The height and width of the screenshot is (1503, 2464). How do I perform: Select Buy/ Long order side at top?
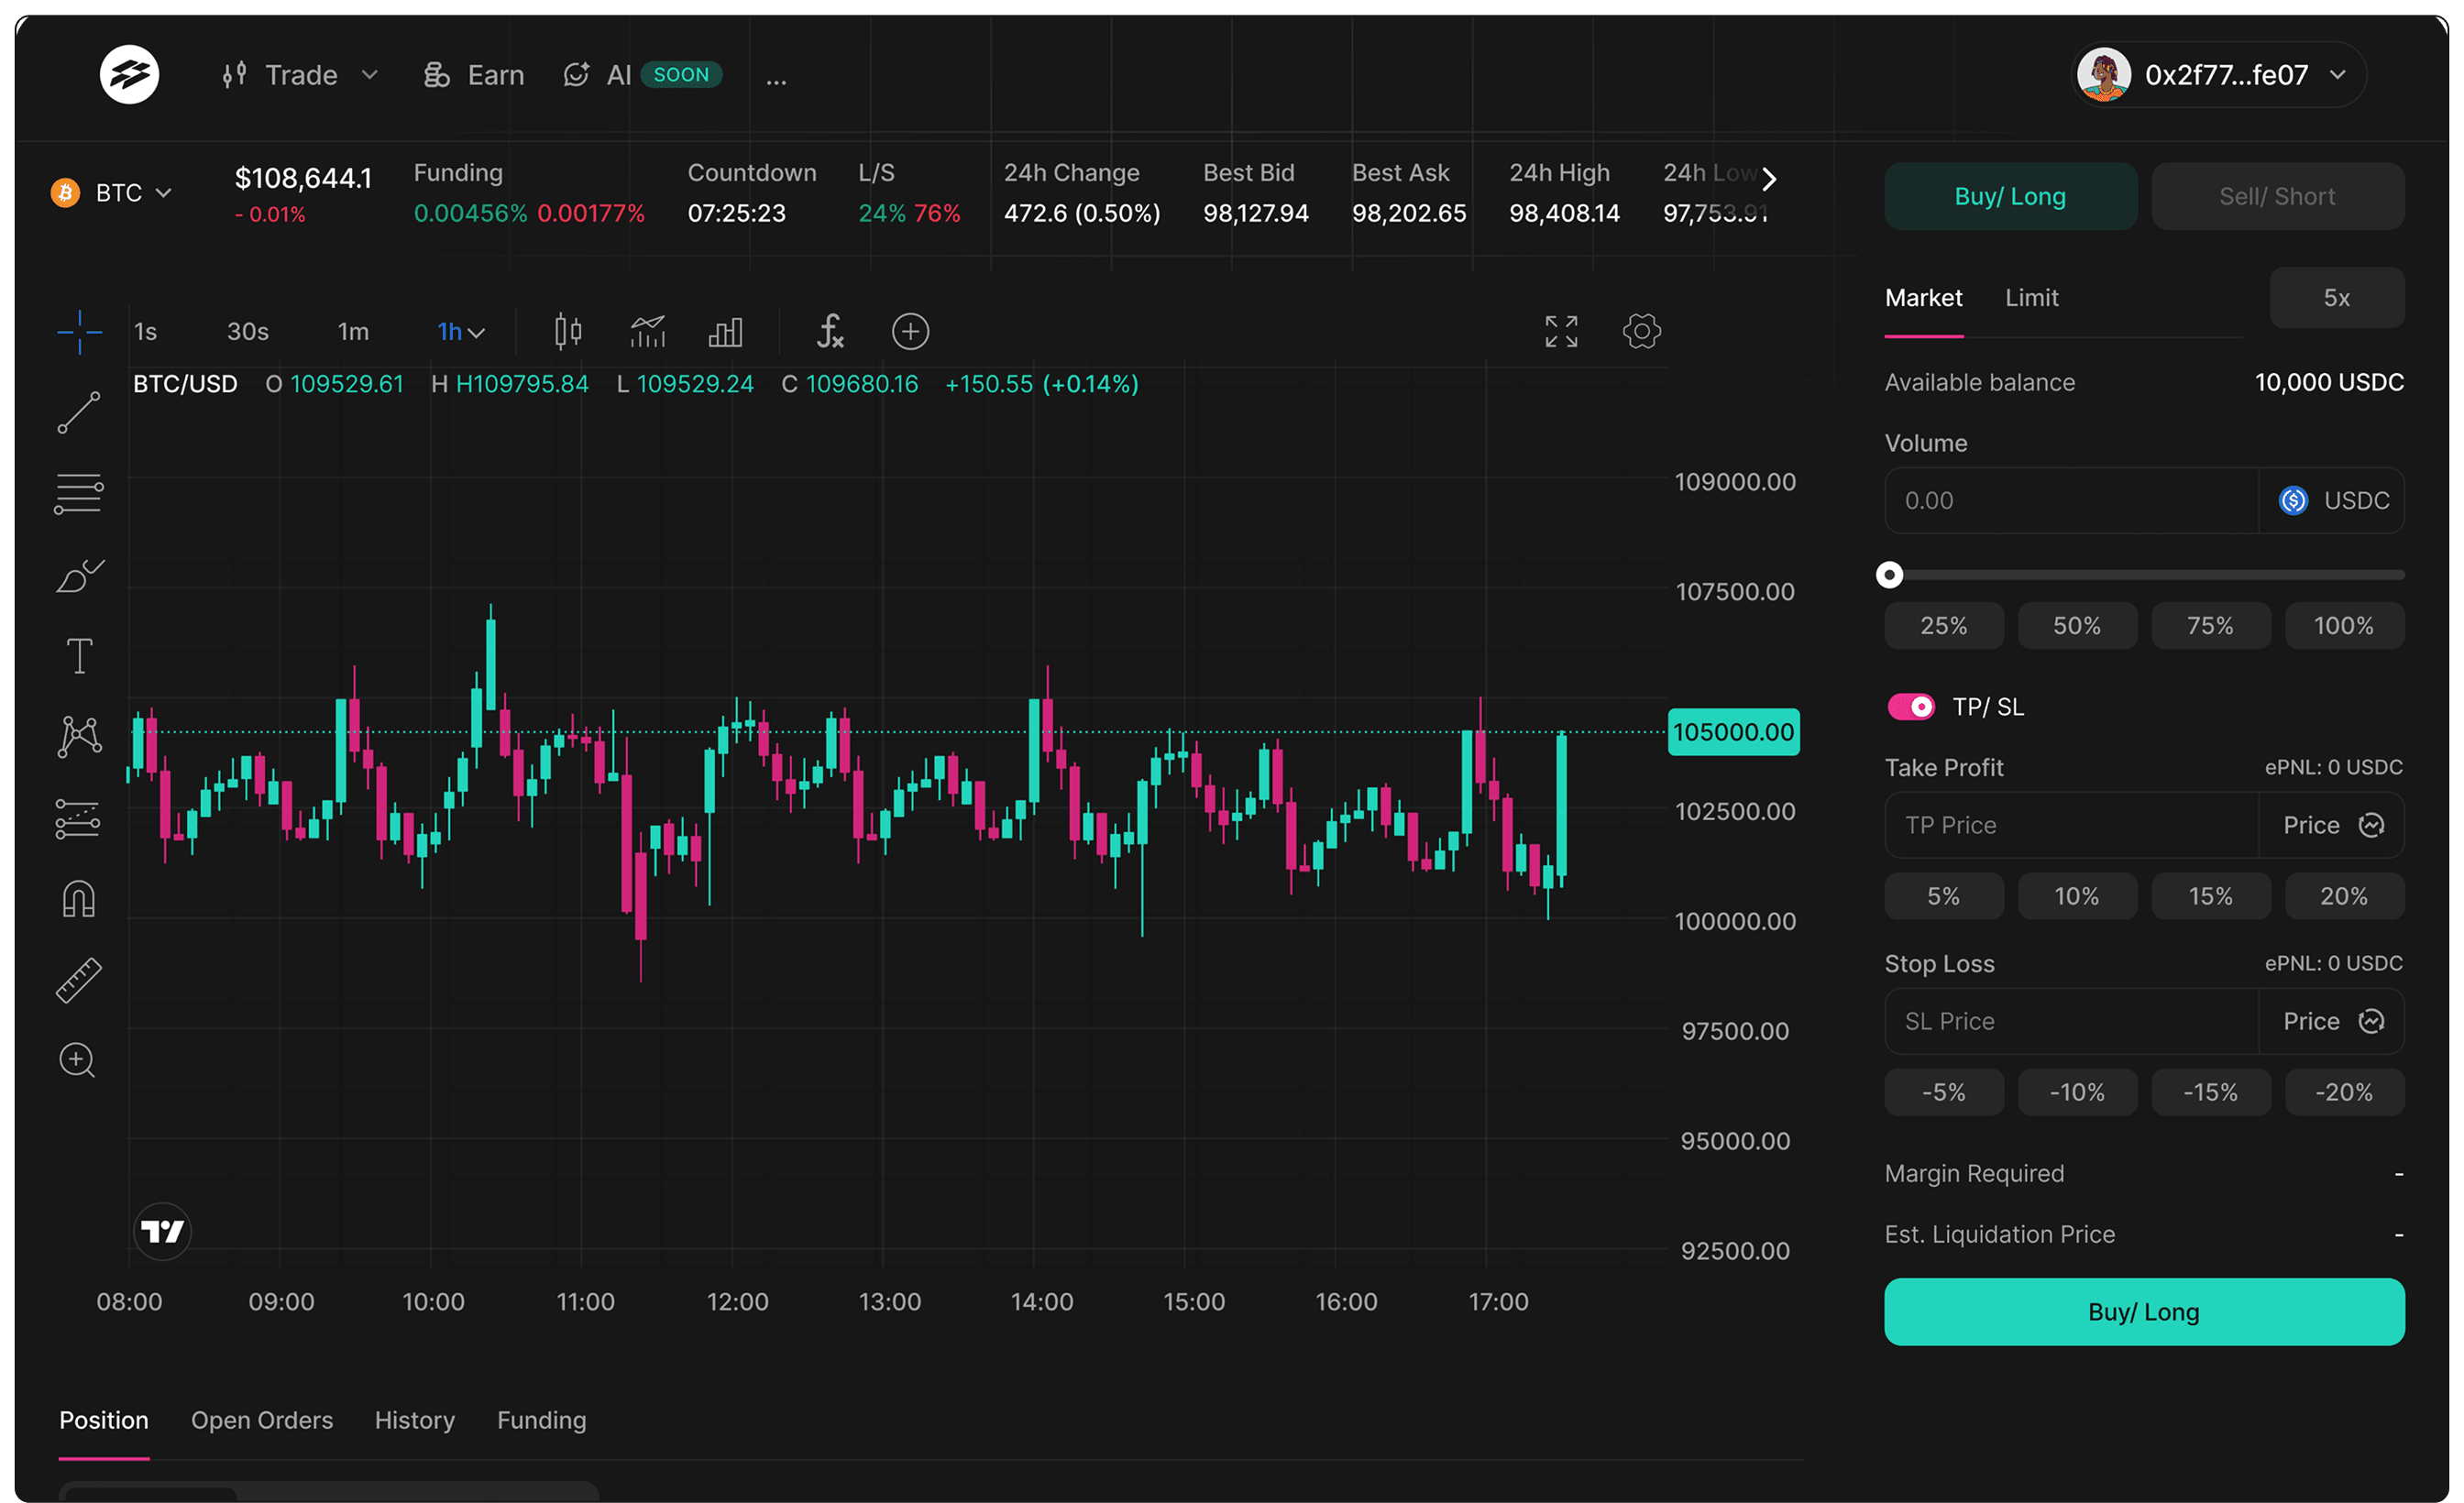point(2010,196)
